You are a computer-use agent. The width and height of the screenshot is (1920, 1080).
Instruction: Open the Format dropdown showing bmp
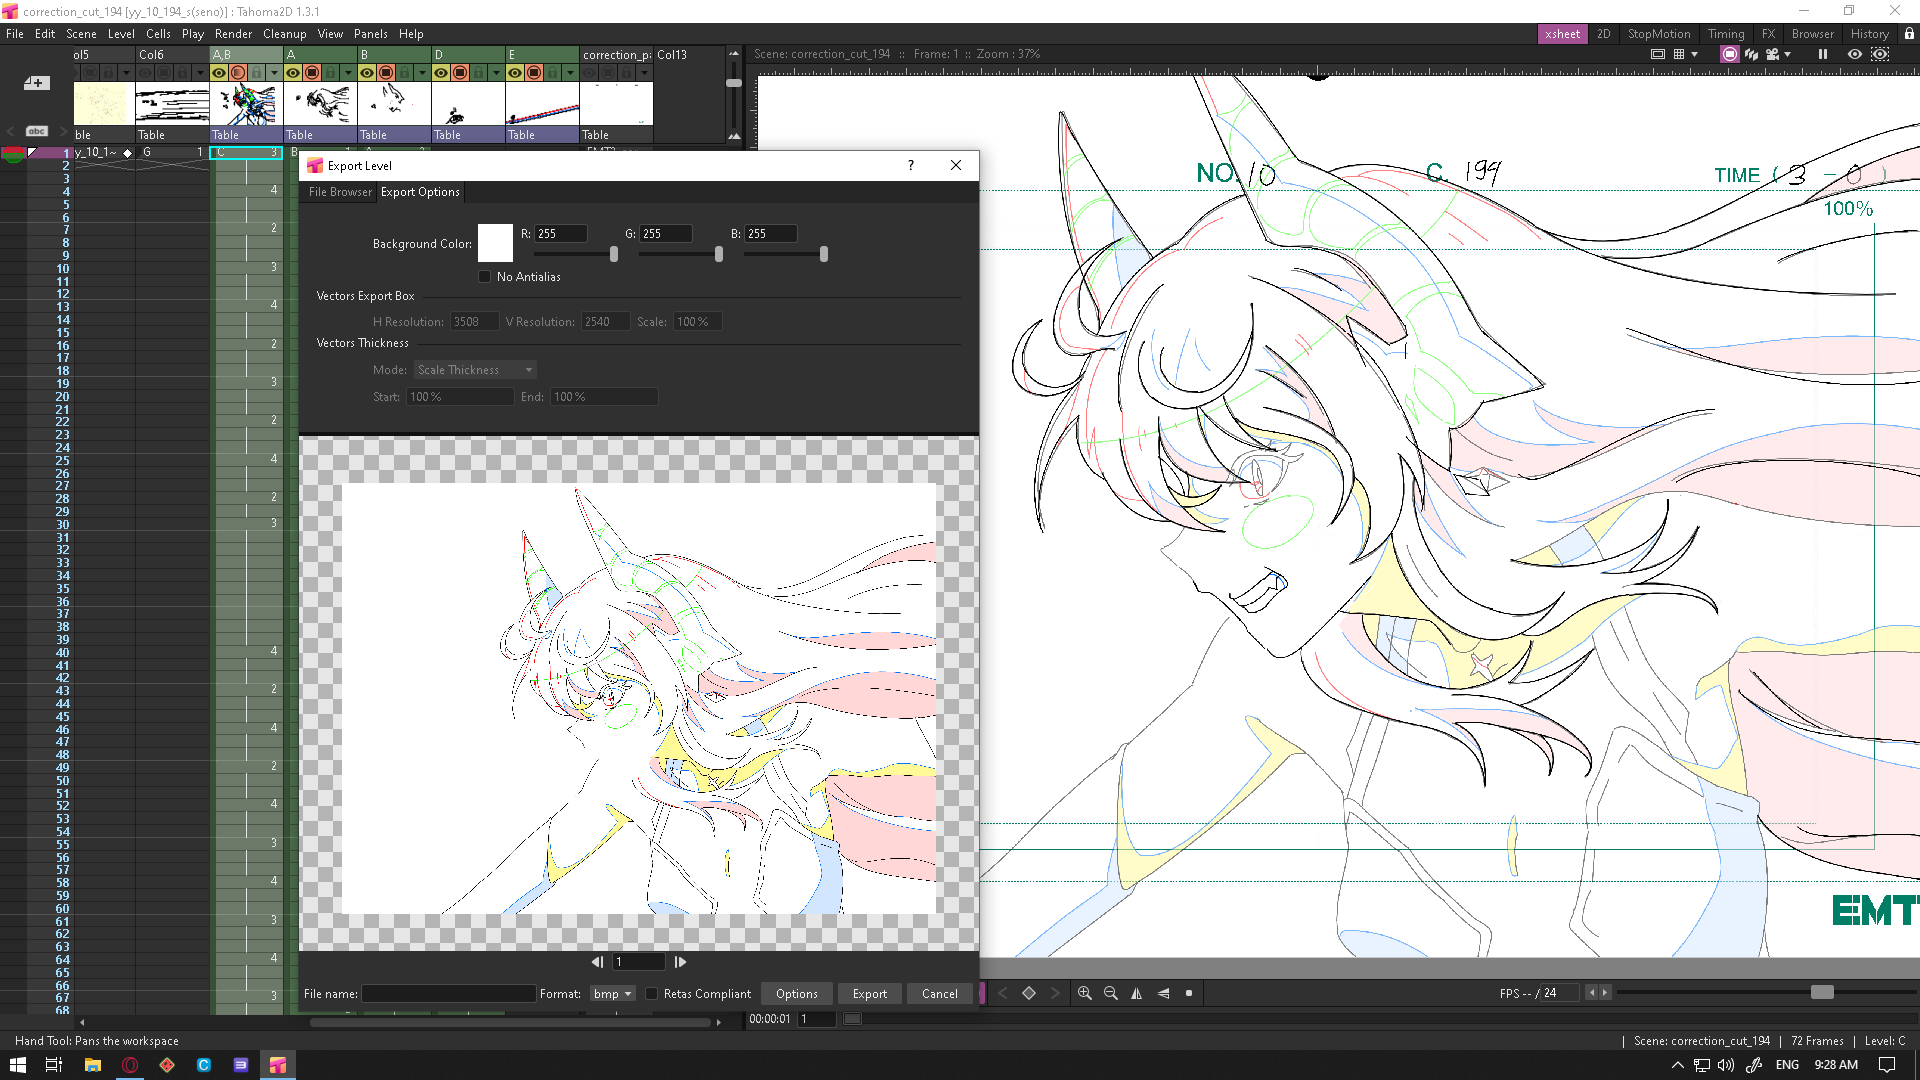click(612, 993)
